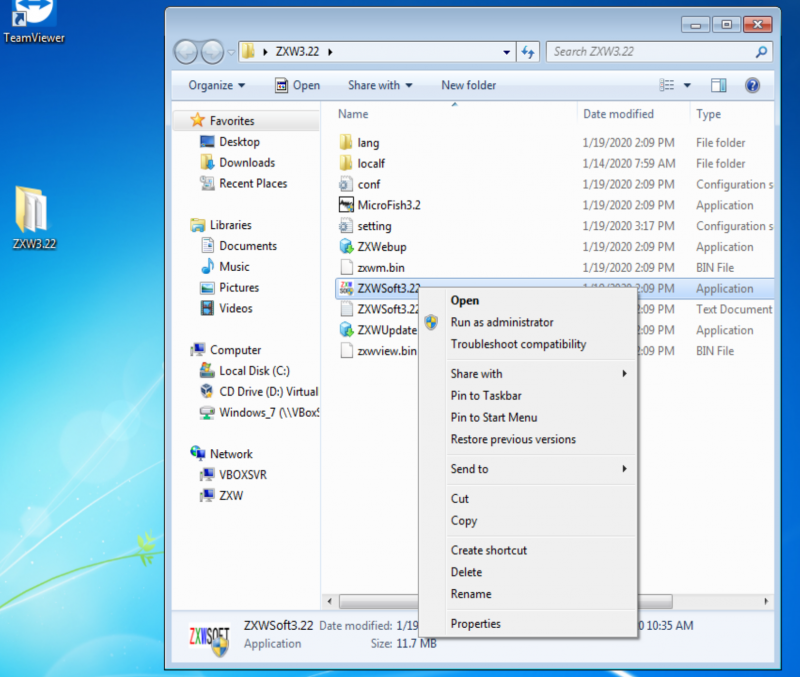
Task: Open Windows_7 network drive in sidebar
Action: coord(259,413)
